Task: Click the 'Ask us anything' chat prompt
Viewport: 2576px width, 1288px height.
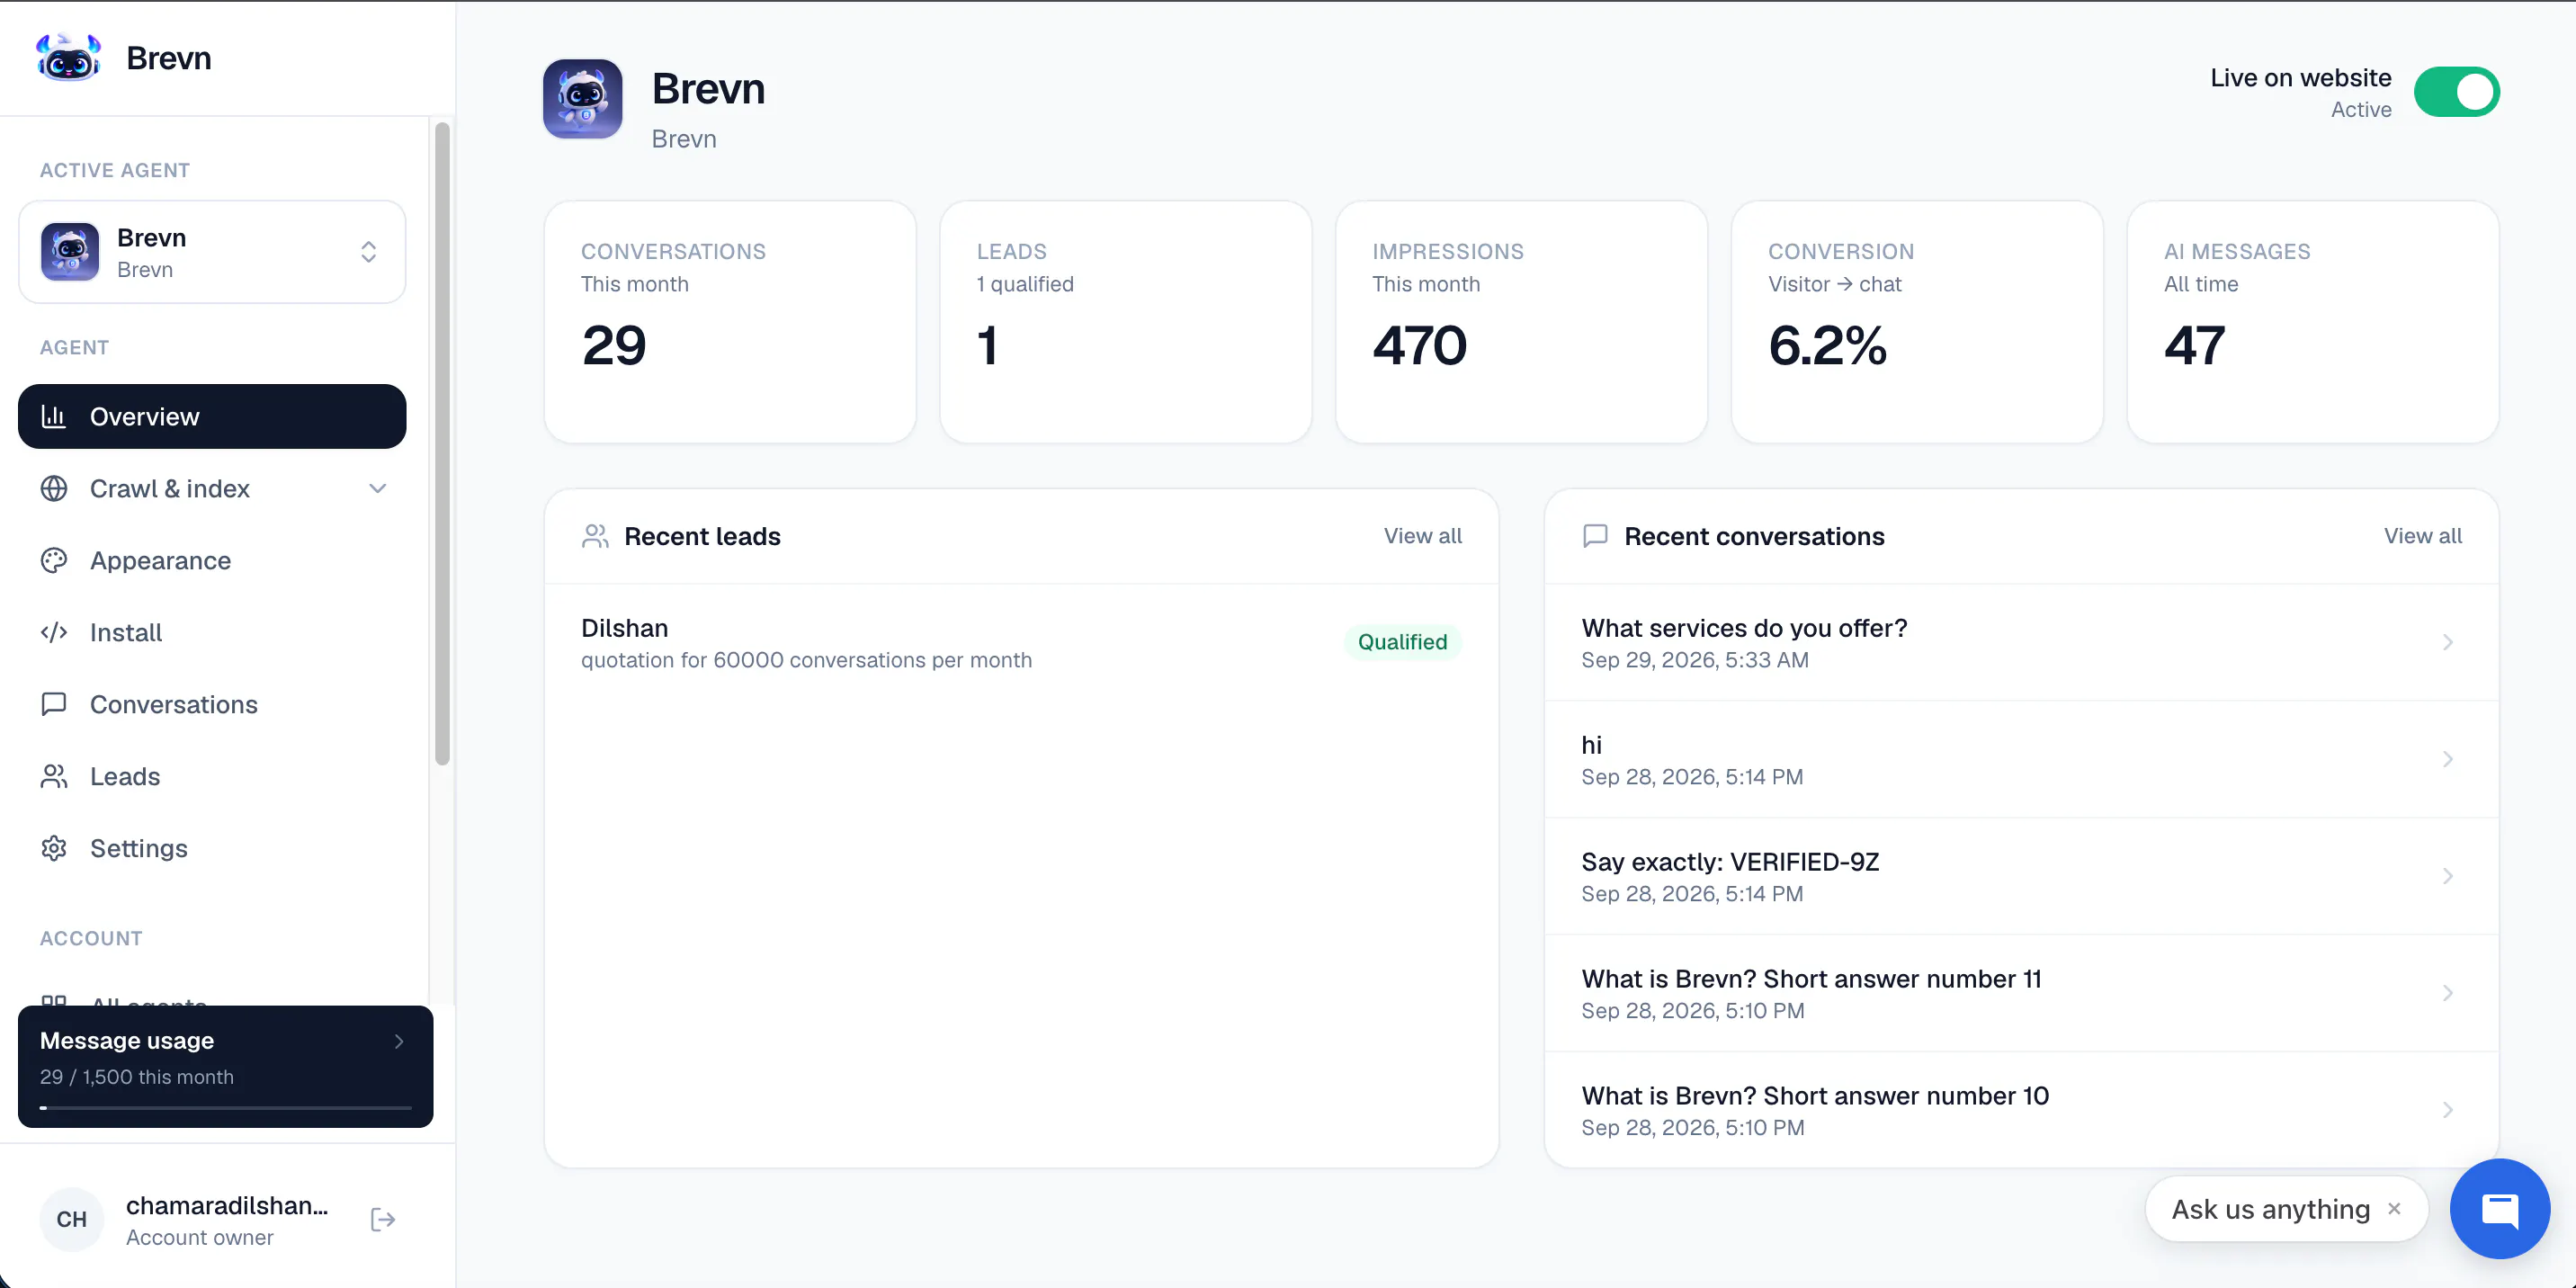Action: click(x=2270, y=1209)
